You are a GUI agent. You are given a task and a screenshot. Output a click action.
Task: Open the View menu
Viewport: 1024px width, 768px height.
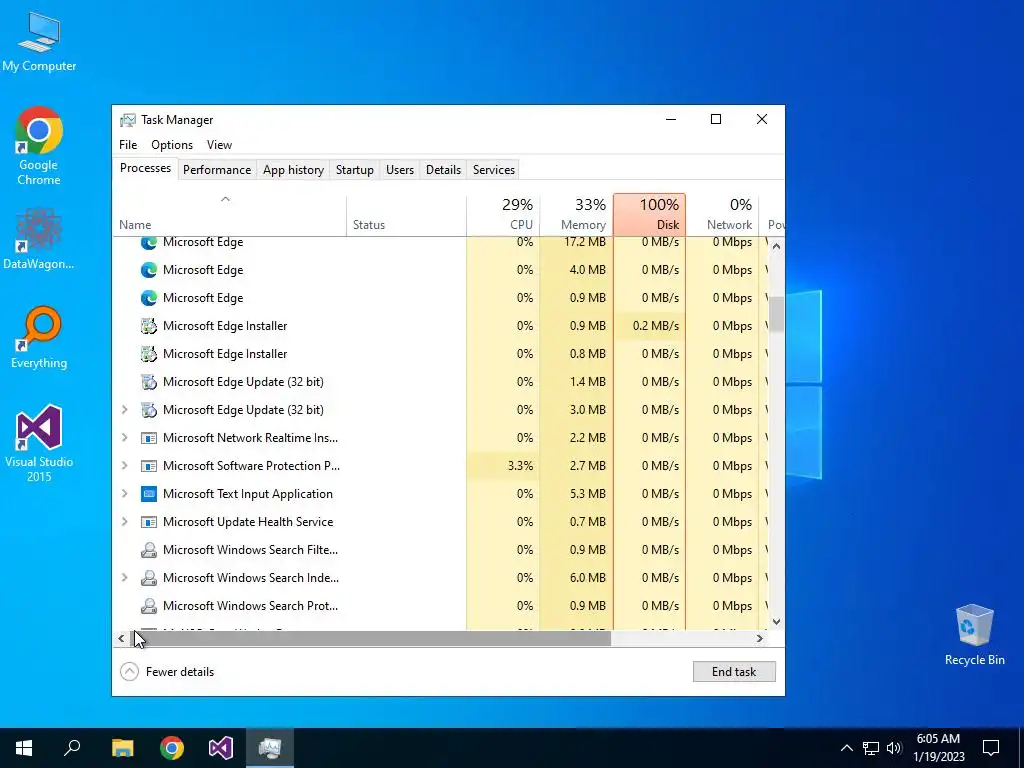pyautogui.click(x=219, y=145)
